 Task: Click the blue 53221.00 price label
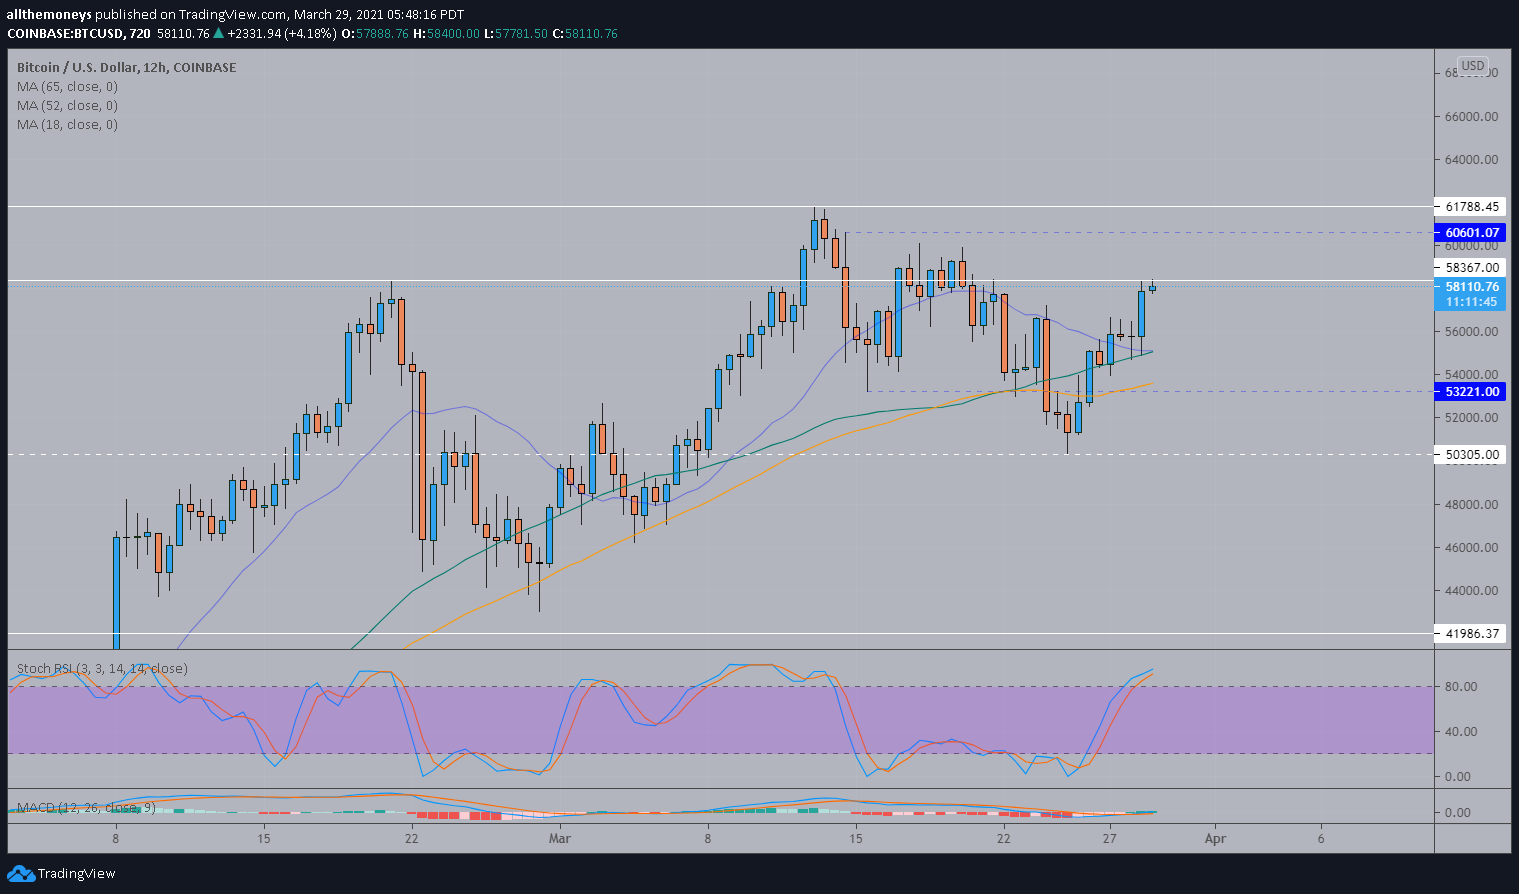pos(1472,392)
